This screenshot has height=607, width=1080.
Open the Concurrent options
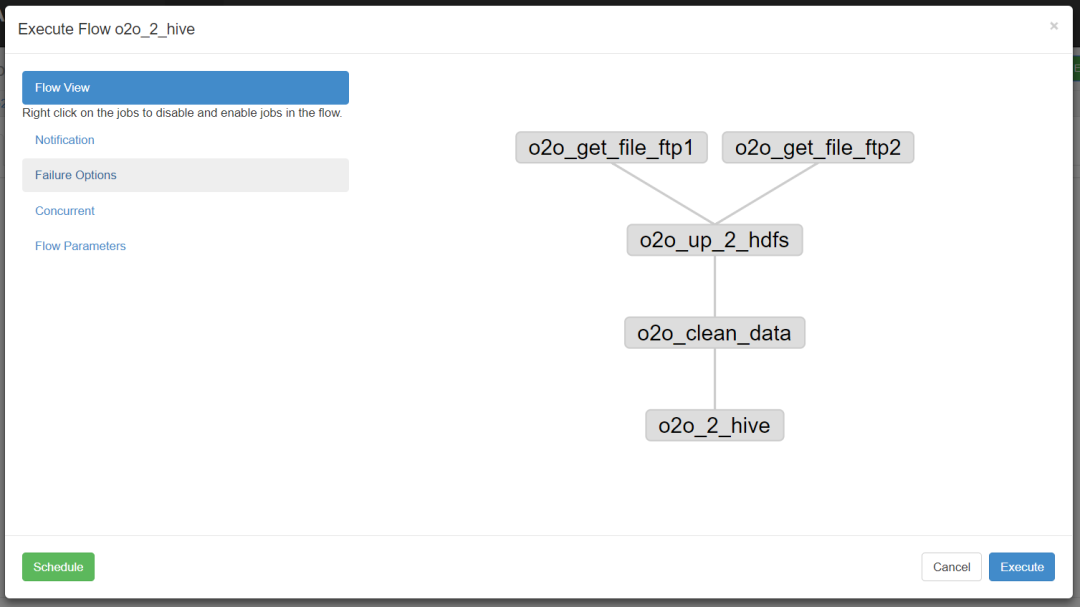click(x=65, y=211)
